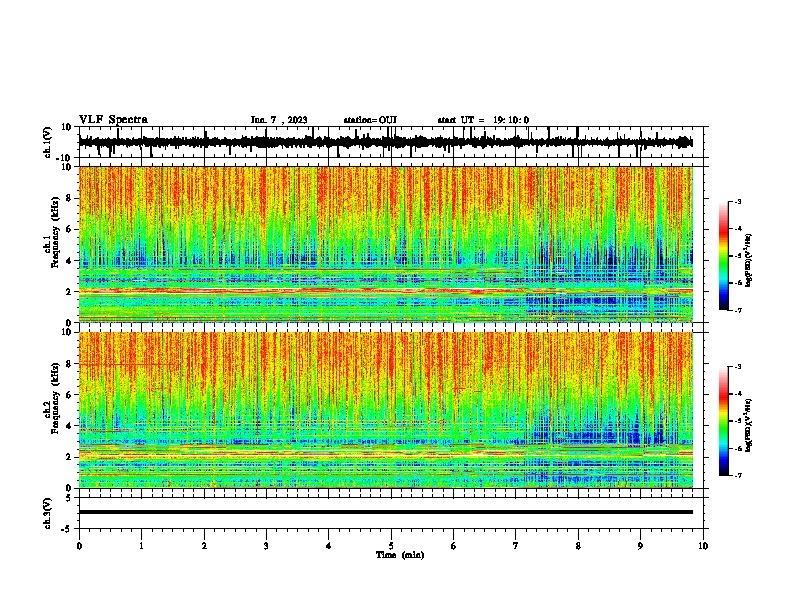
Task: Click time axis tick label 2
Action: pyautogui.click(x=204, y=546)
